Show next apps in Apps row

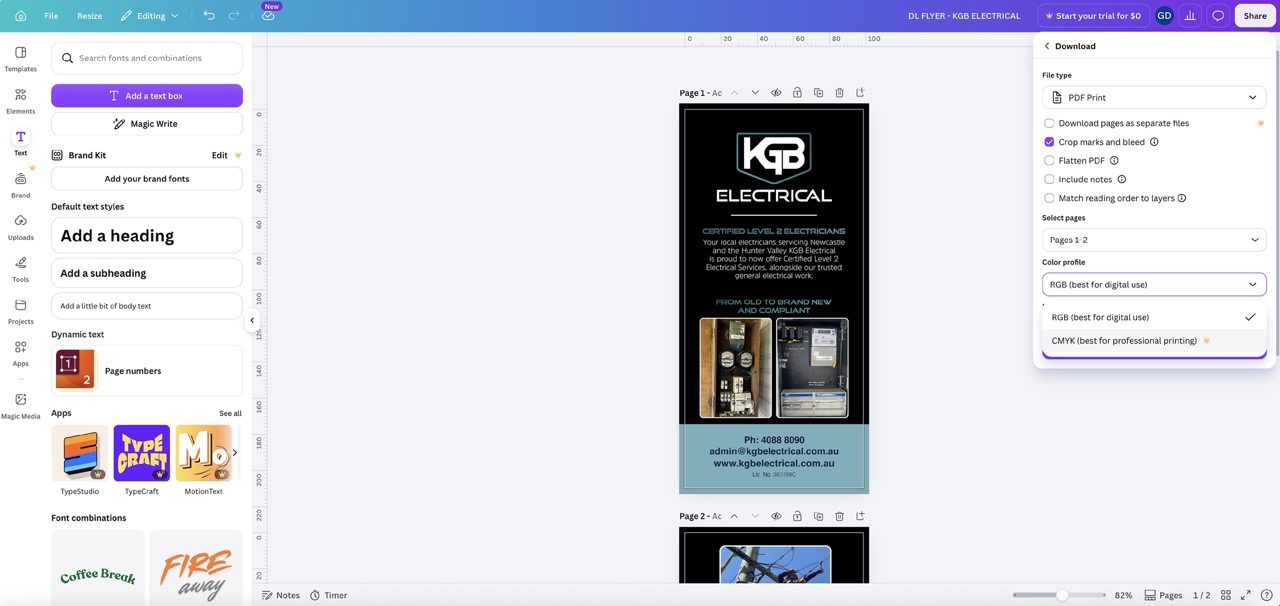pos(235,453)
